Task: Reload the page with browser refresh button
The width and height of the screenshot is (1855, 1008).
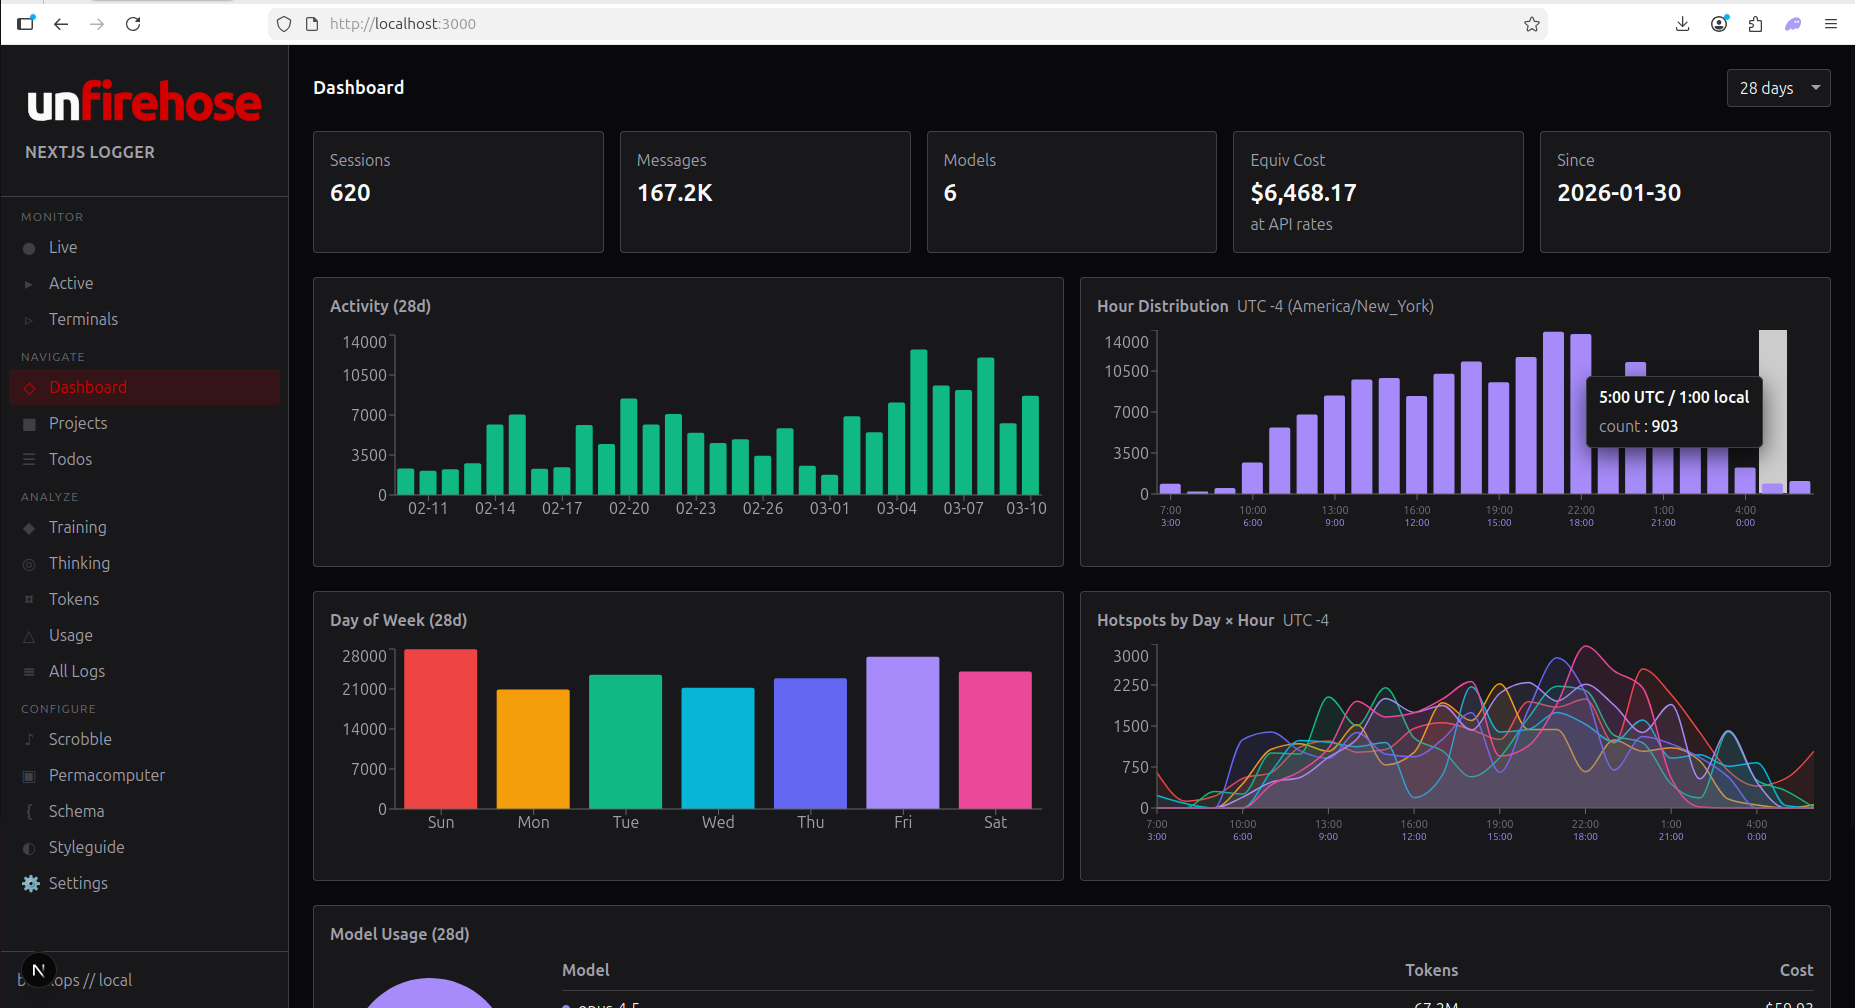Action: click(133, 24)
